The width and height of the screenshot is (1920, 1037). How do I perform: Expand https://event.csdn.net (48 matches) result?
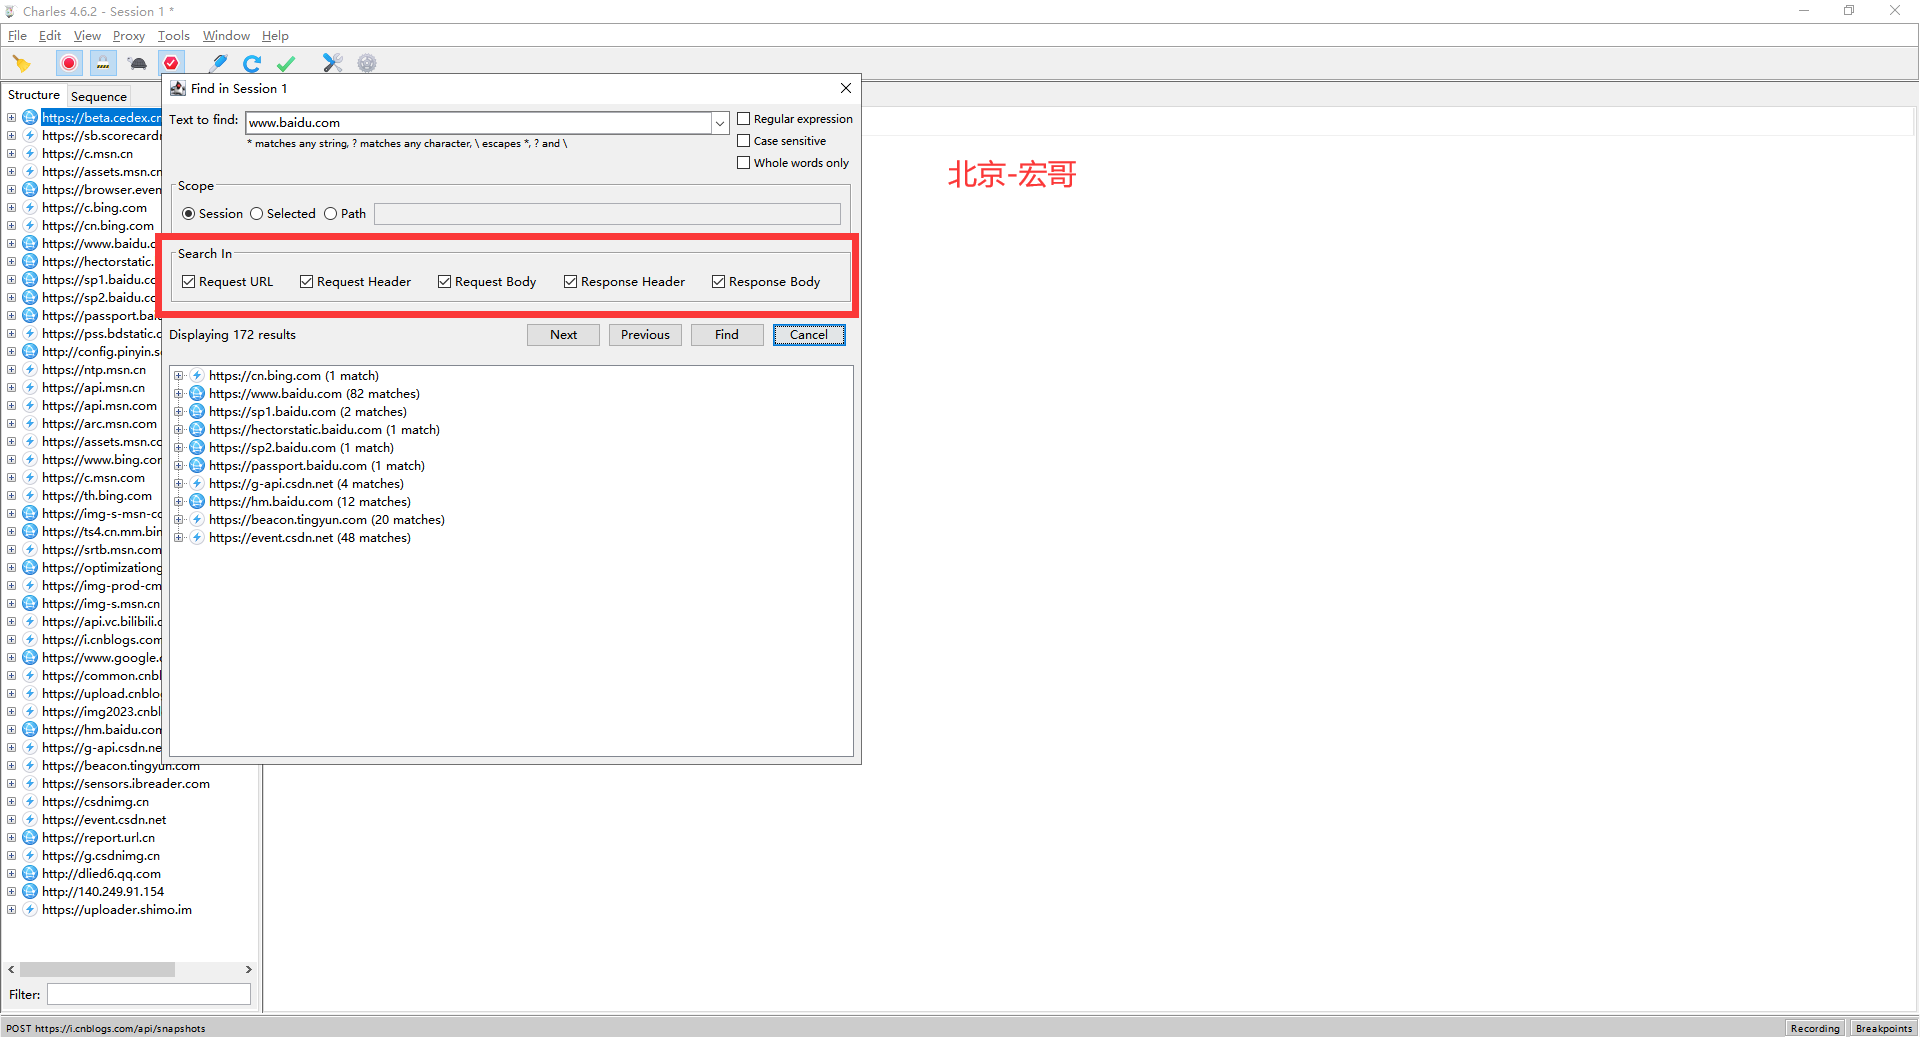click(179, 538)
